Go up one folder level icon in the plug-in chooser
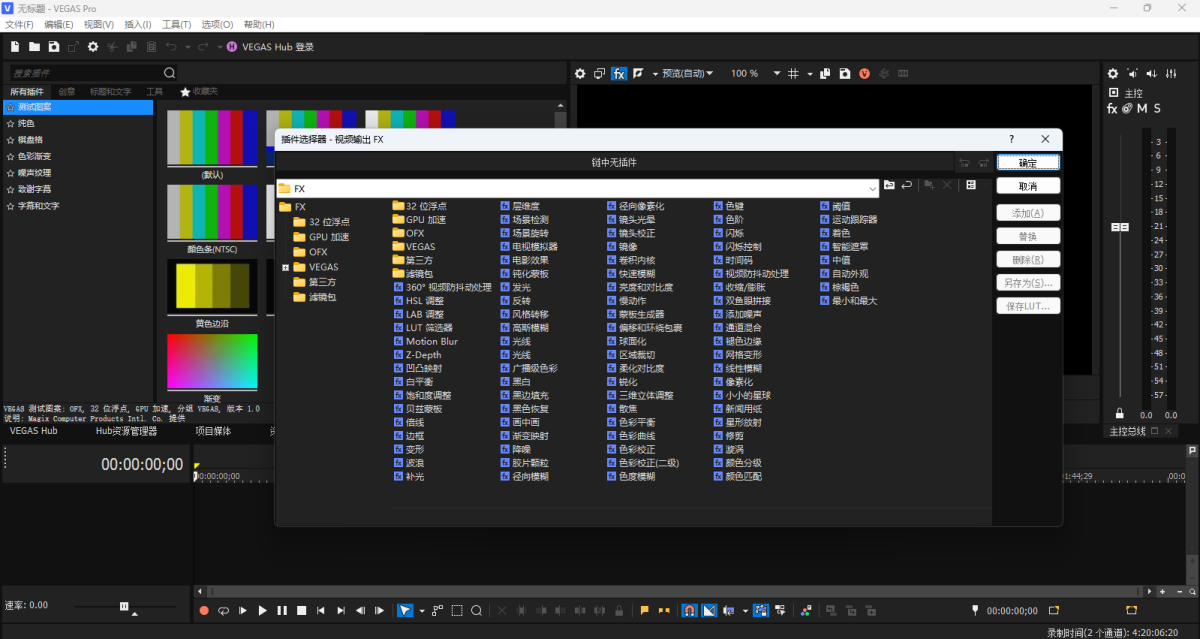 (889, 186)
